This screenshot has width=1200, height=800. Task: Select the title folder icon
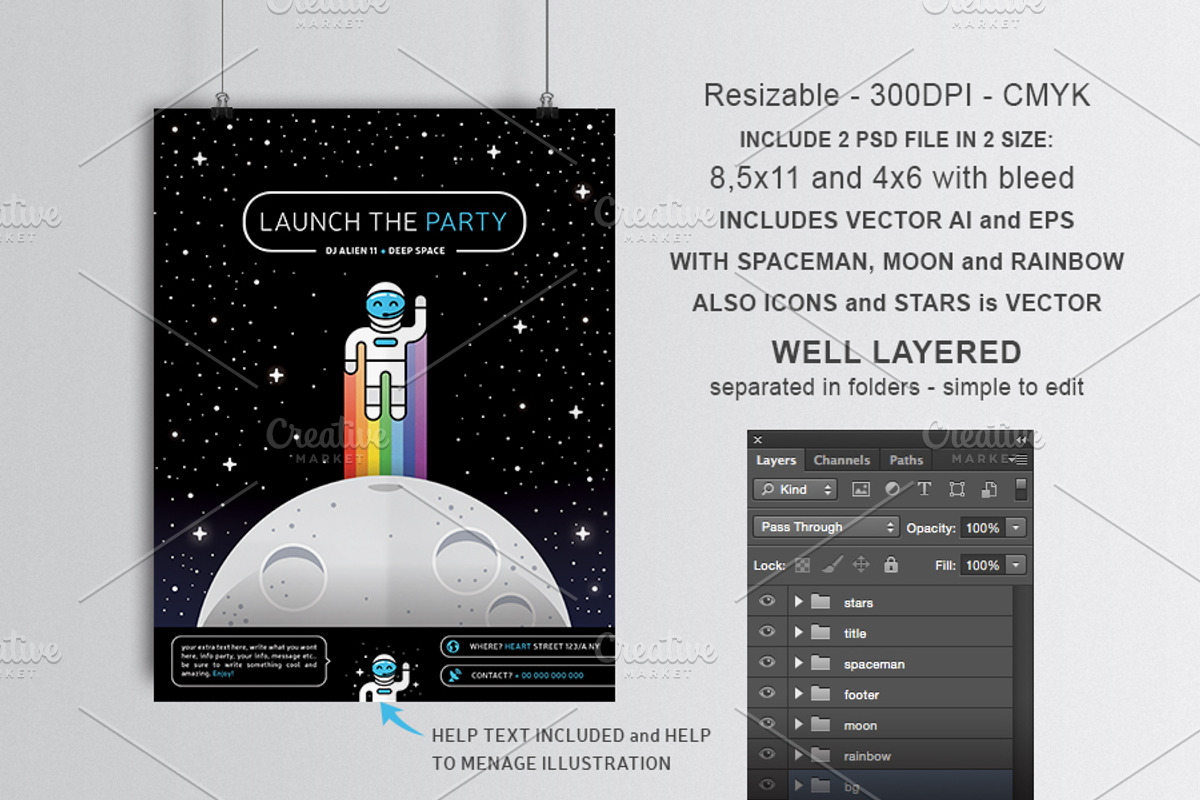coord(821,632)
